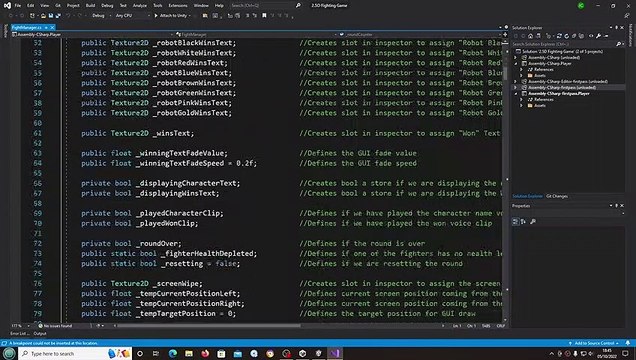The image size is (636, 360).
Task: Click the Windows taskbar search box
Action: pyautogui.click(x=75, y=354)
